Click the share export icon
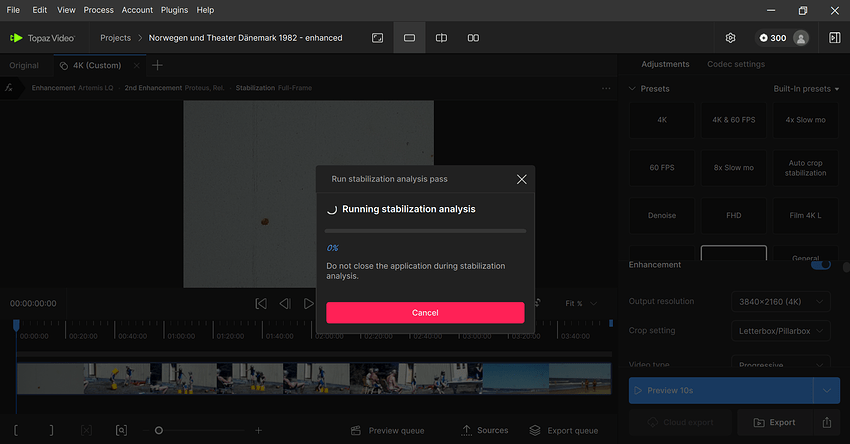This screenshot has height=444, width=850. click(x=827, y=422)
